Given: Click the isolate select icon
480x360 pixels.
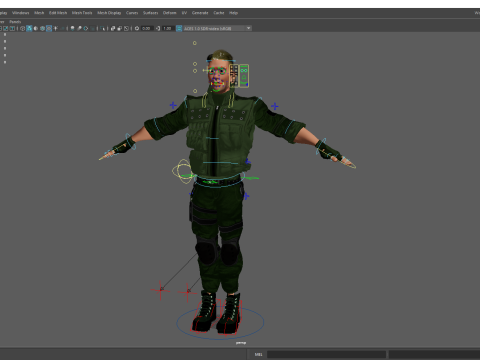Looking at the screenshot, I should (x=102, y=28).
